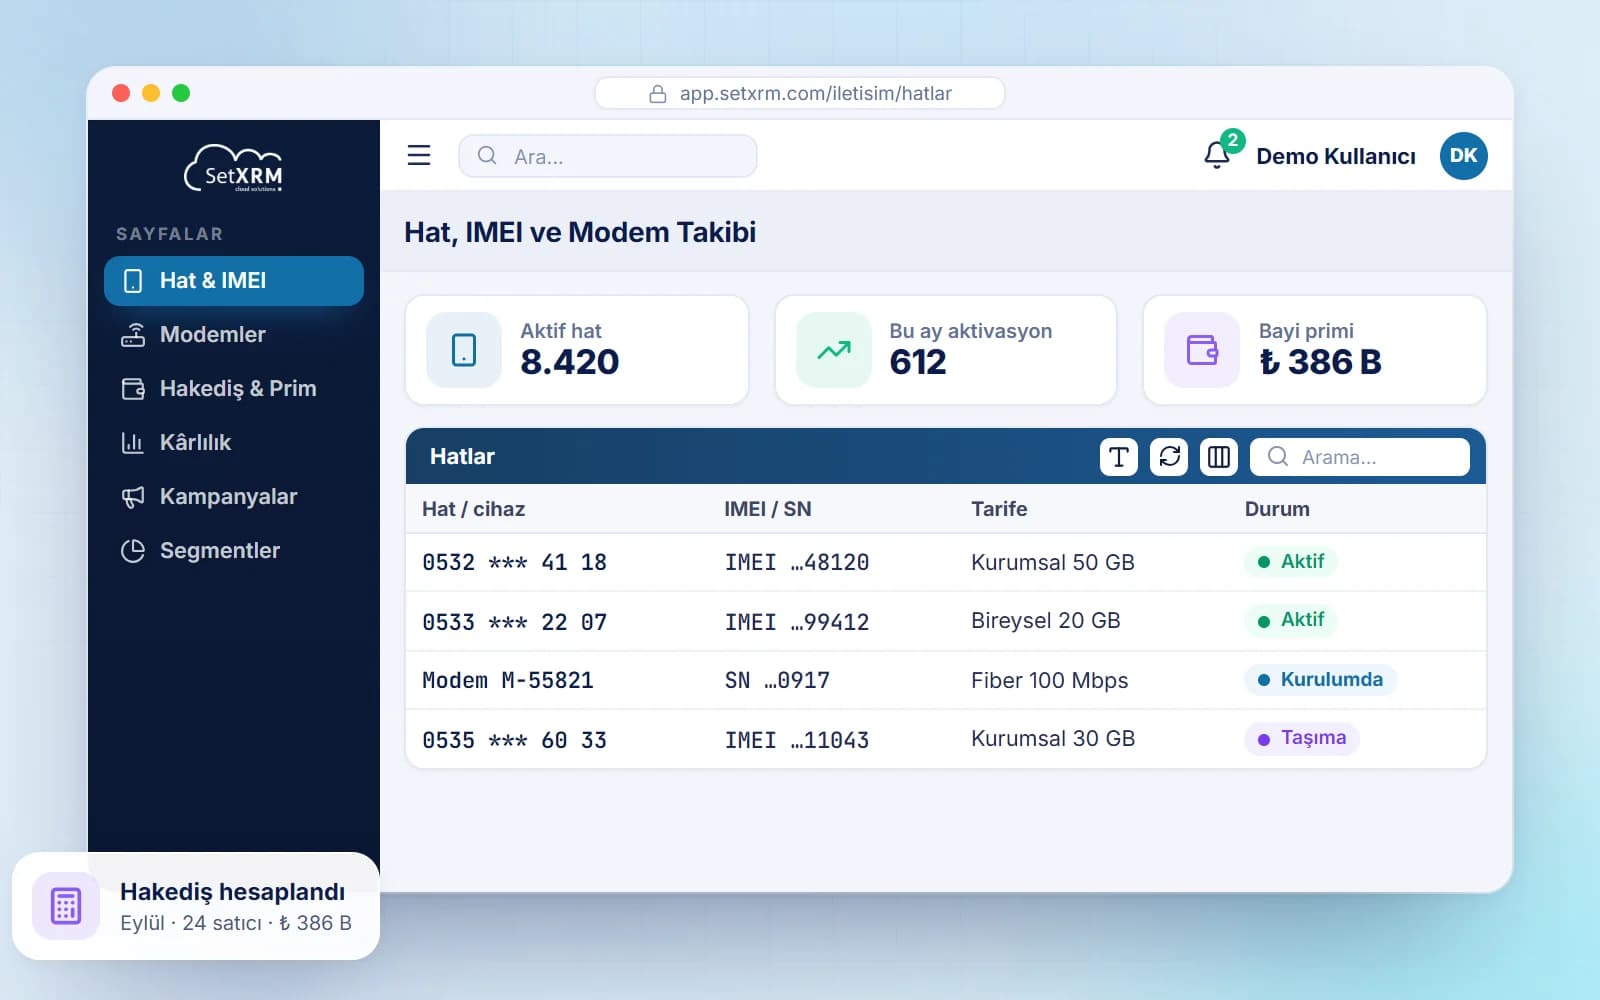Click the wallet icon on Bayi primi card

tap(1202, 350)
